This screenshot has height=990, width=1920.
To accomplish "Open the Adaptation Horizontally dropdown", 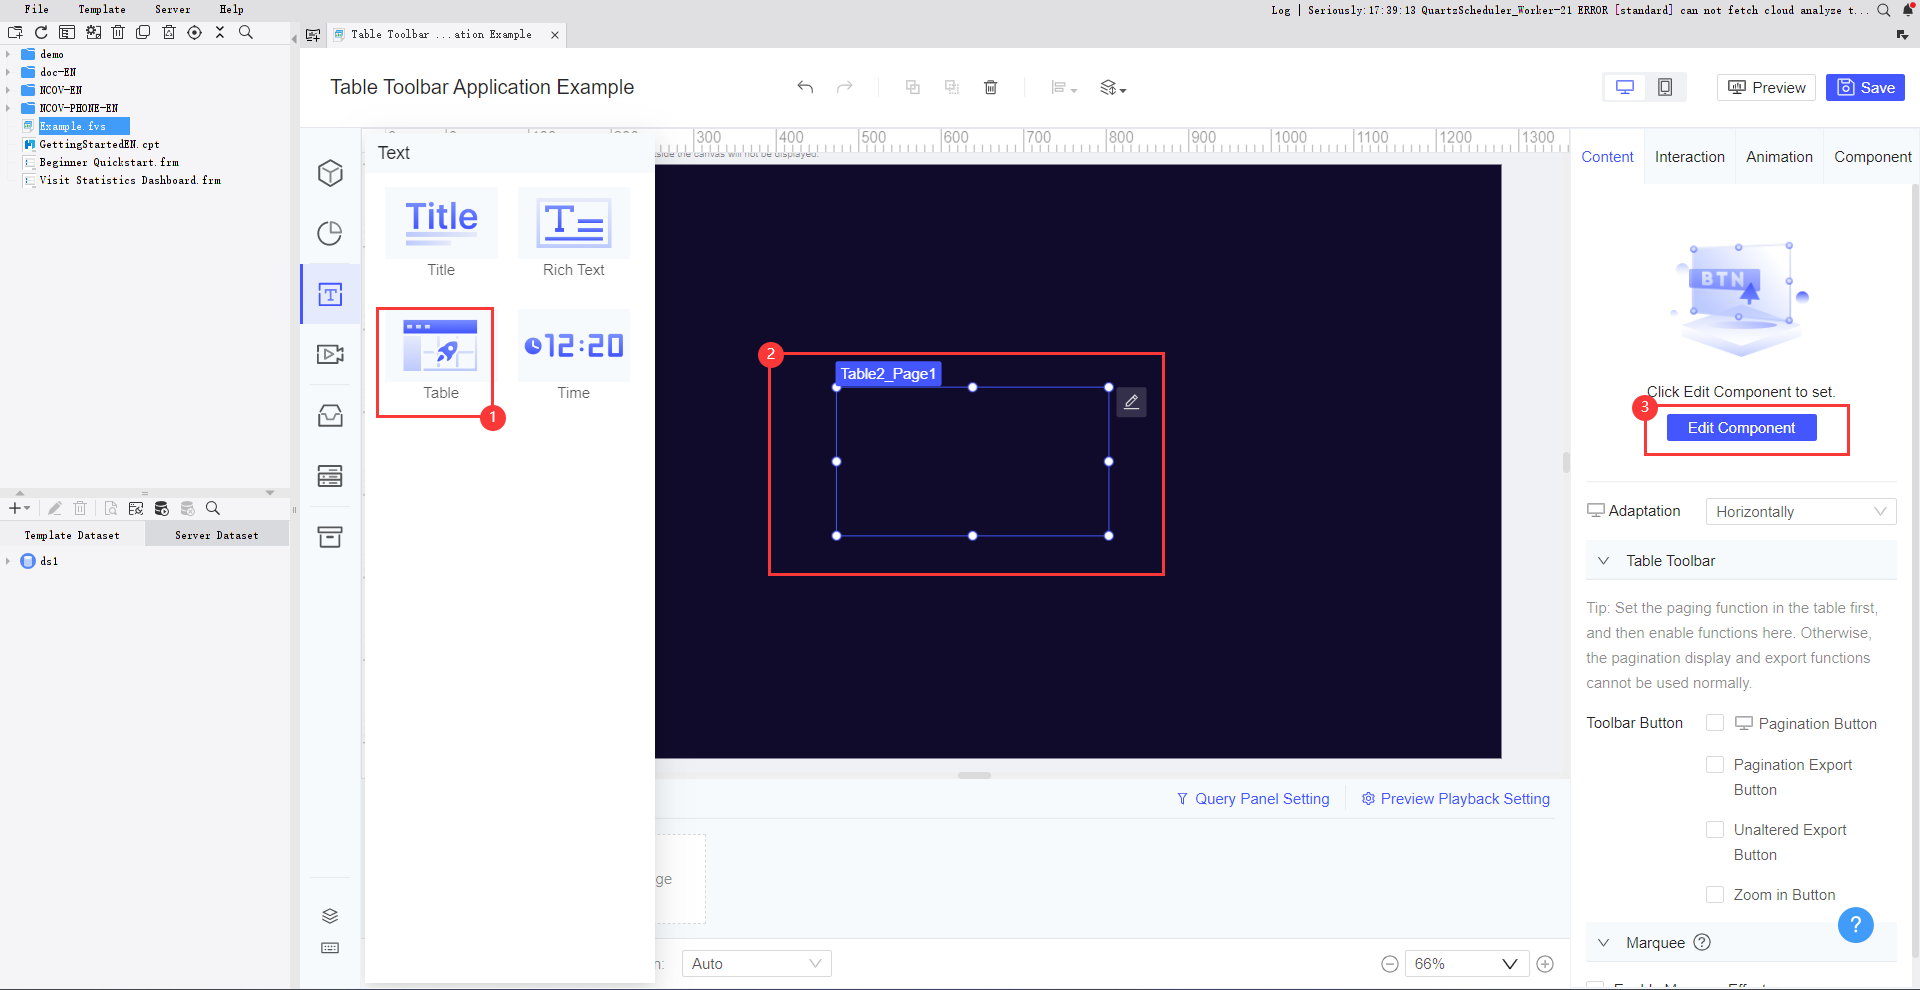I will click(1800, 511).
